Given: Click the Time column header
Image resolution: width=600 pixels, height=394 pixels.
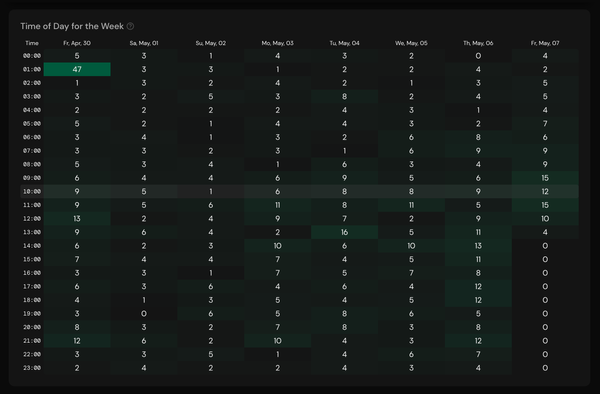Looking at the screenshot, I should pos(32,43).
